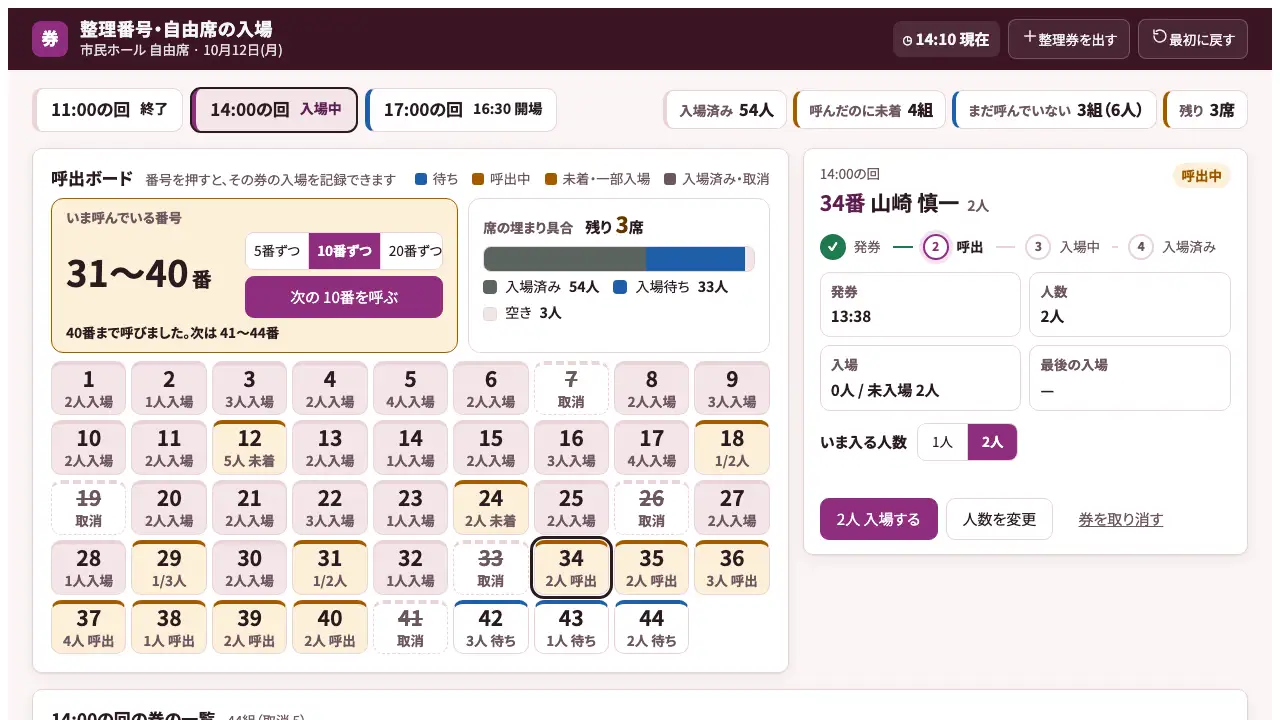The height and width of the screenshot is (720, 1280).
Task: Click the 入場 0人 / 未入場 2人 card
Action: click(x=920, y=378)
